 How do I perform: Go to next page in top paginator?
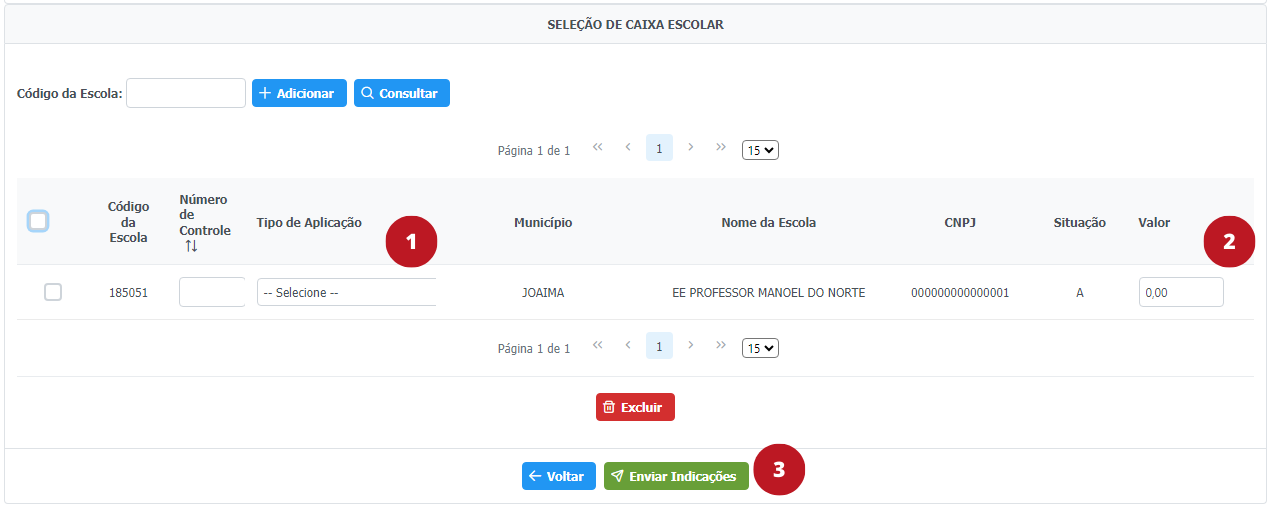tap(690, 147)
